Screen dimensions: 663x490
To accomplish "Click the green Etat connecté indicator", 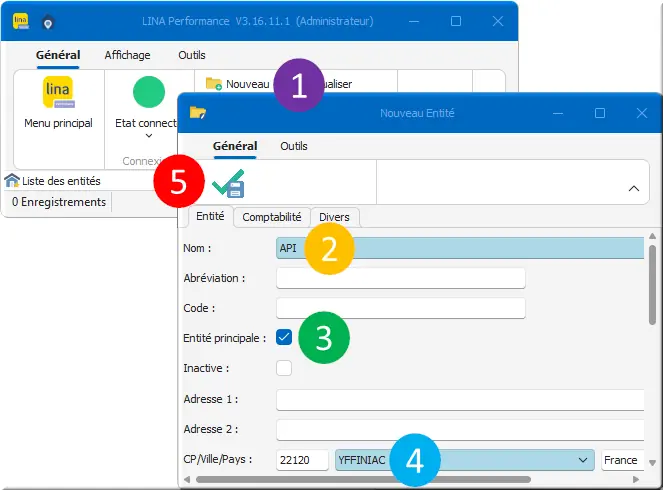I will point(149,92).
